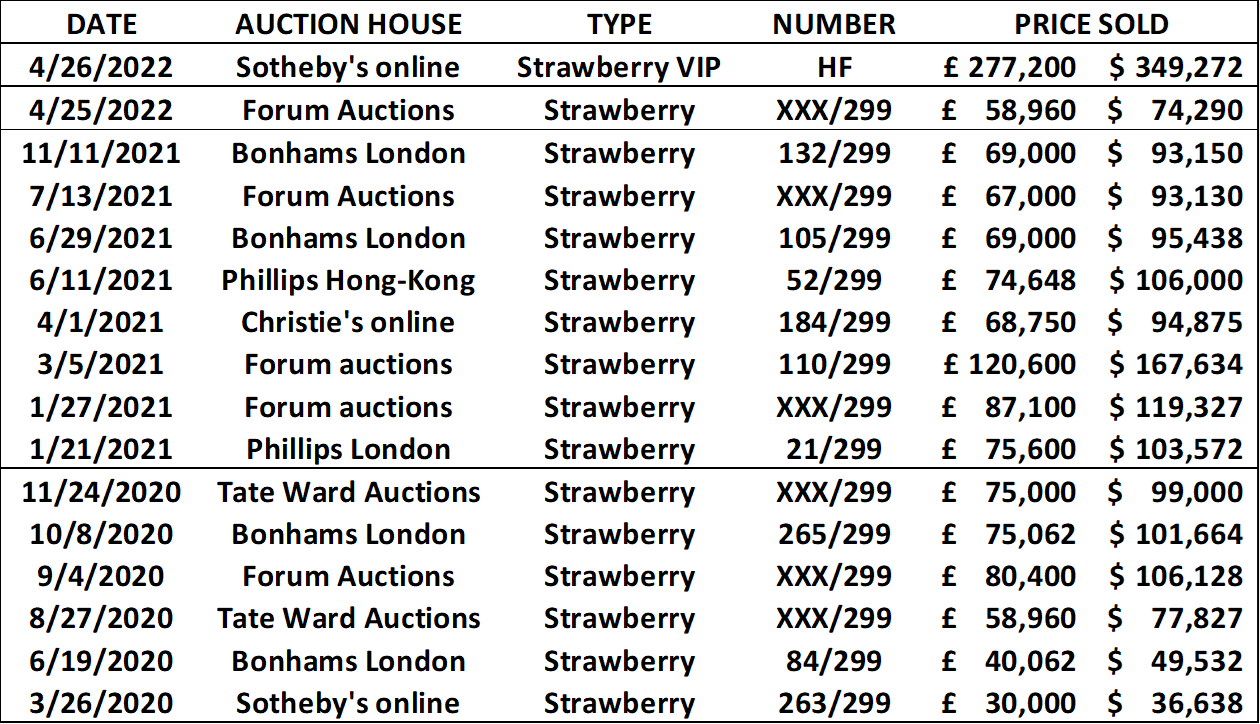The height and width of the screenshot is (724, 1260).
Task: Select the NUMBER column header
Action: coord(833,24)
